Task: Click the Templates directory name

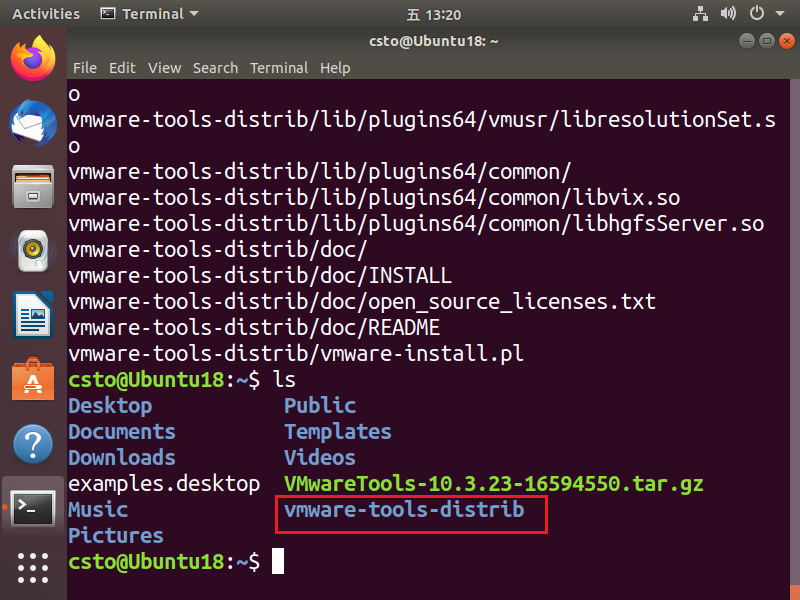Action: 338,432
